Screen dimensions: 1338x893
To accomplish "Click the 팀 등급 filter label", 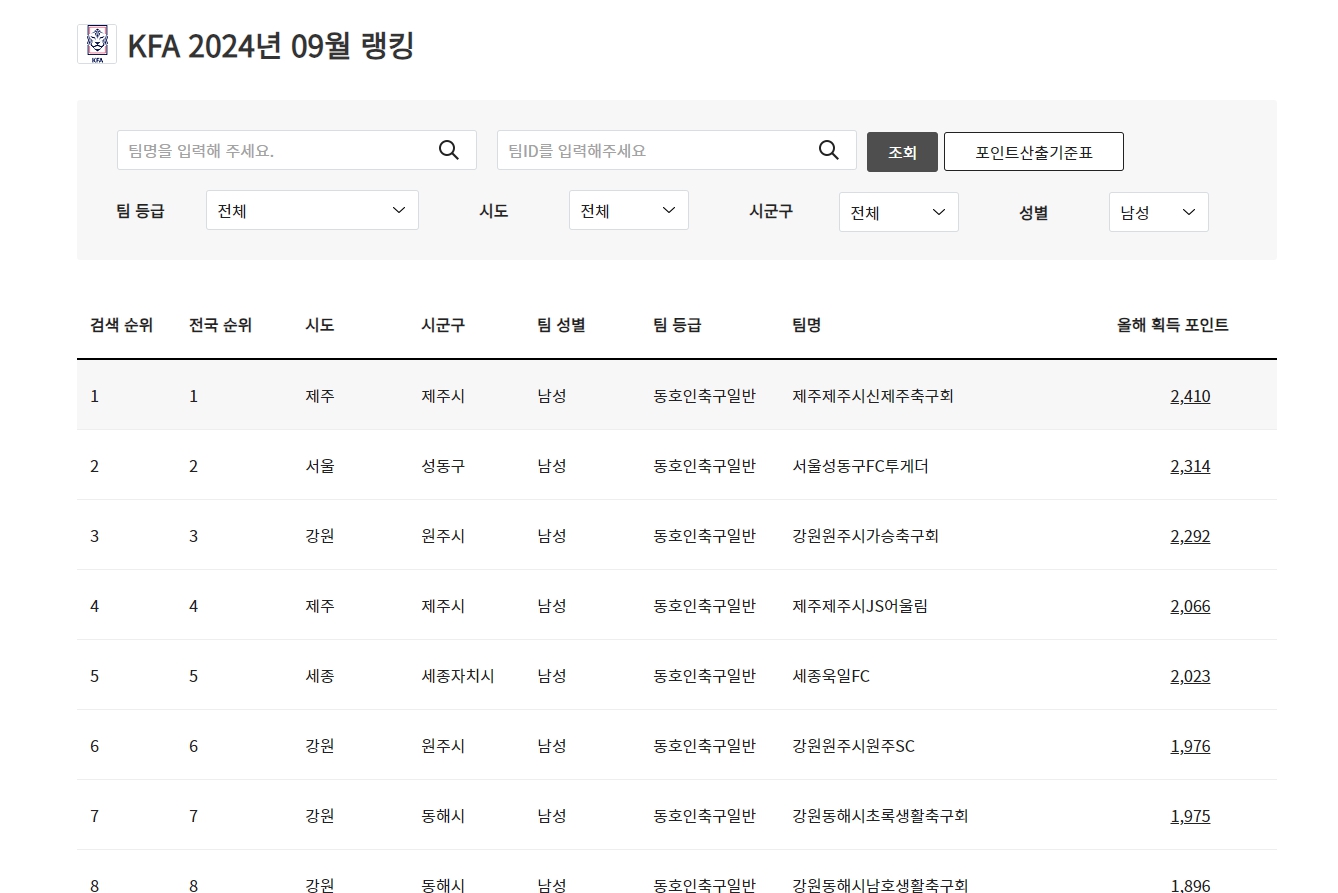I will [140, 211].
